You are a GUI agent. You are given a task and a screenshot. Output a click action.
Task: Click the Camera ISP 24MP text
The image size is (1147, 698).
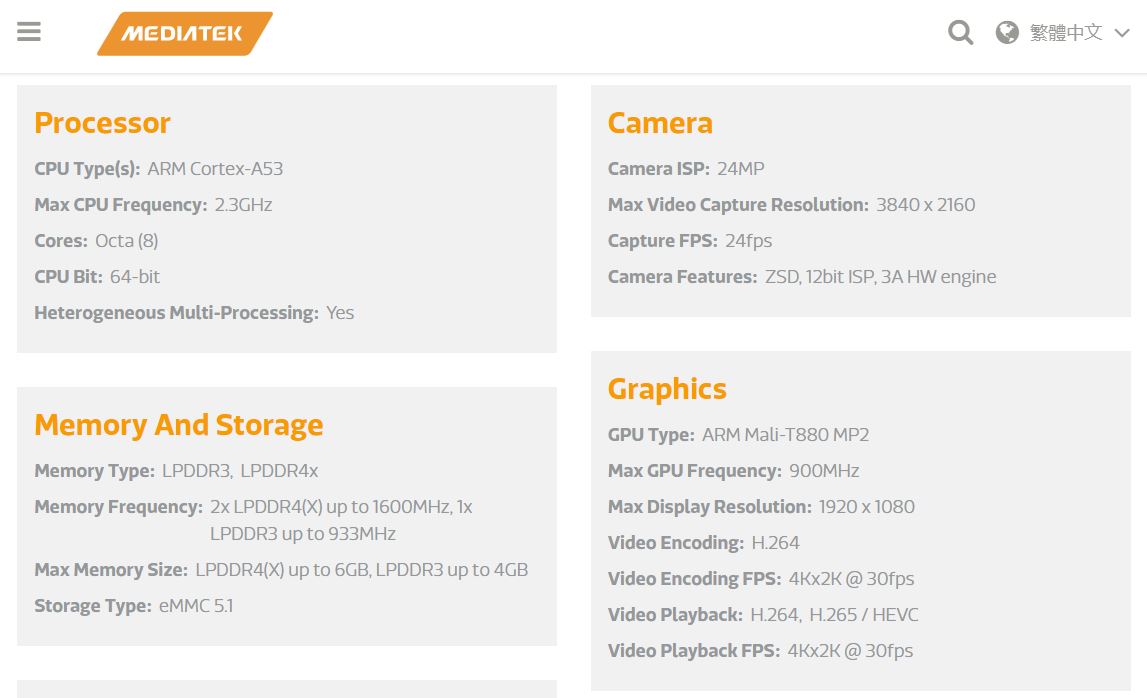pyautogui.click(x=740, y=169)
